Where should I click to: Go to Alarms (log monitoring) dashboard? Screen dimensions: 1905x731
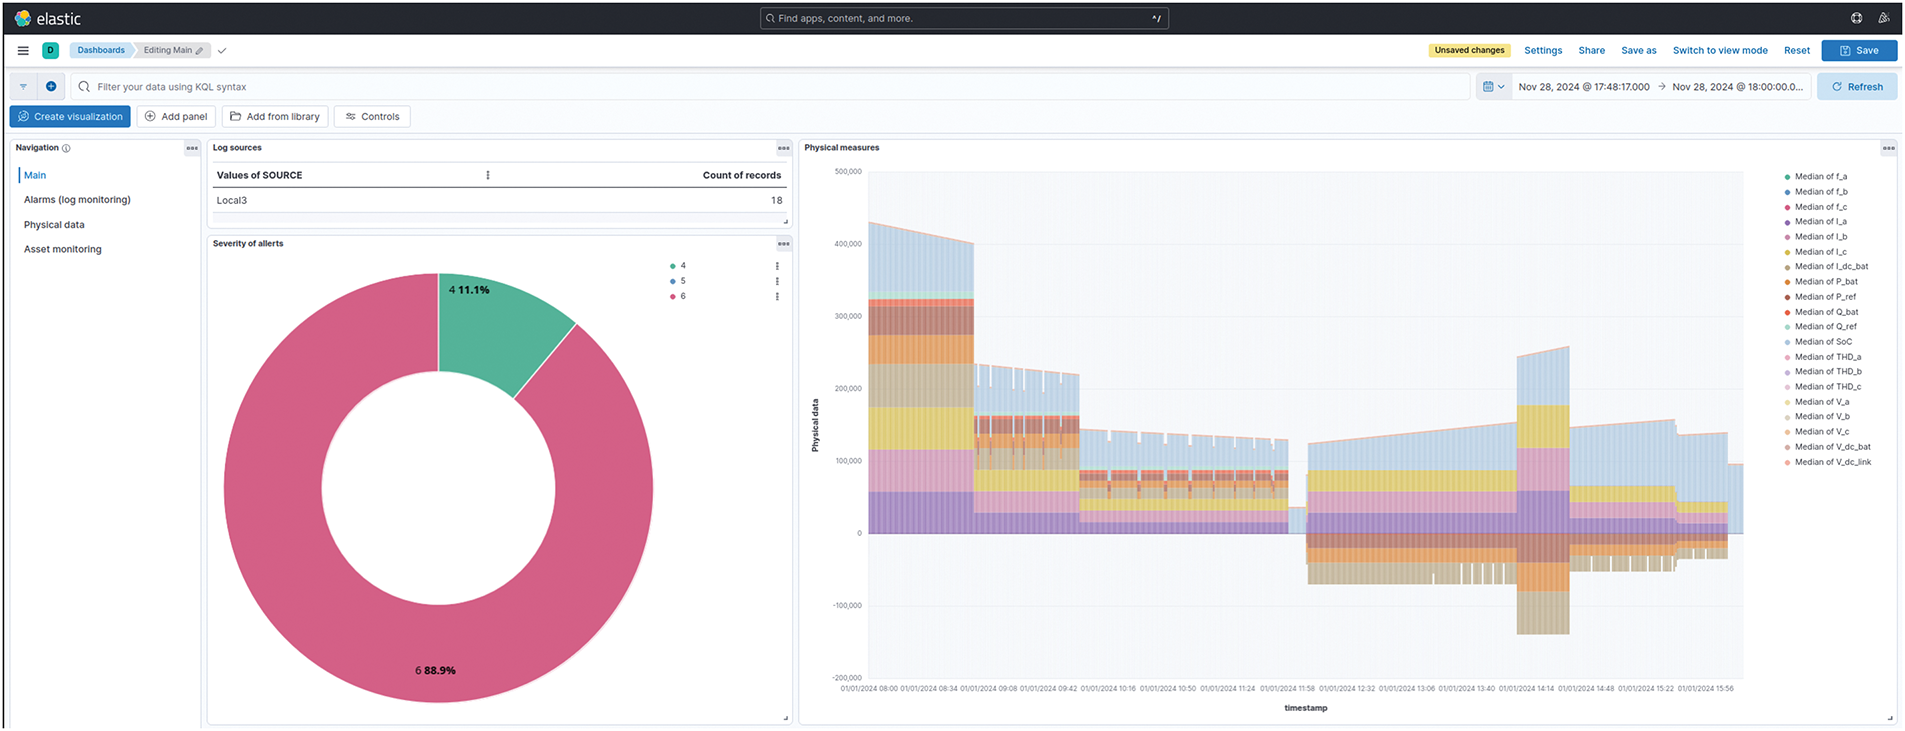[77, 200]
